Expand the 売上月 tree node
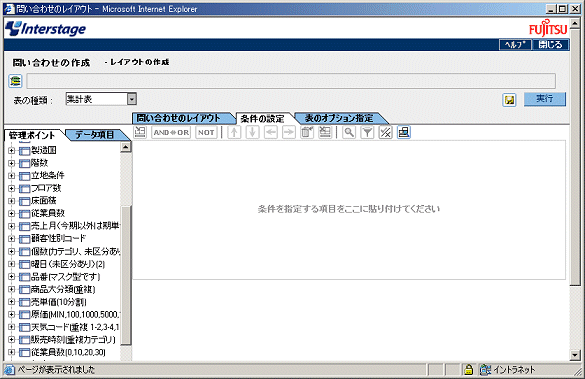This screenshot has height=379, width=585. click(11, 226)
